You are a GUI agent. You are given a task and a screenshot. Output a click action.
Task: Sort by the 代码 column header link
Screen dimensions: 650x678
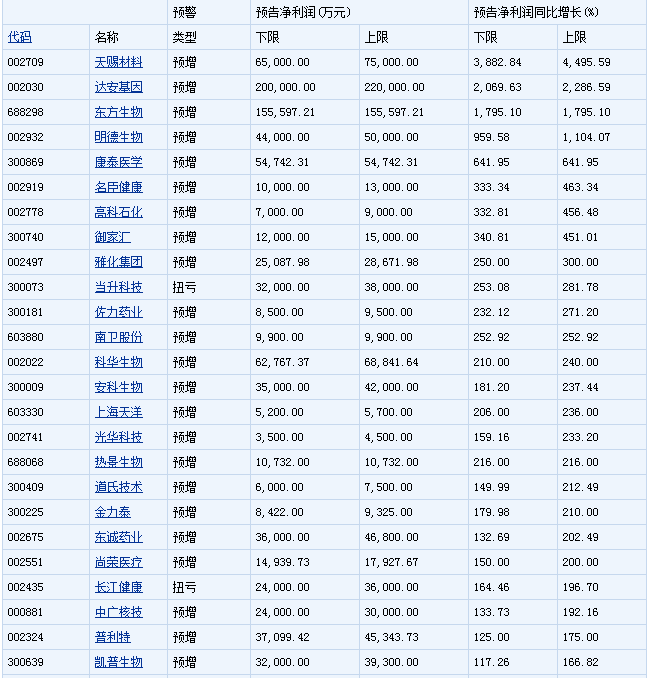click(19, 37)
